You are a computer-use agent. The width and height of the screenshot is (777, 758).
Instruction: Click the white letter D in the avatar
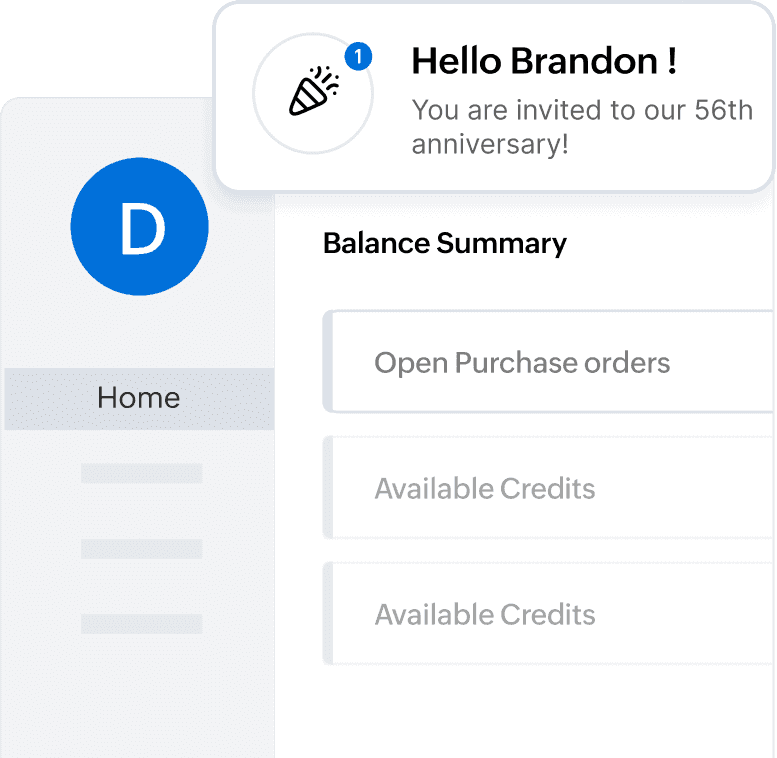point(141,229)
